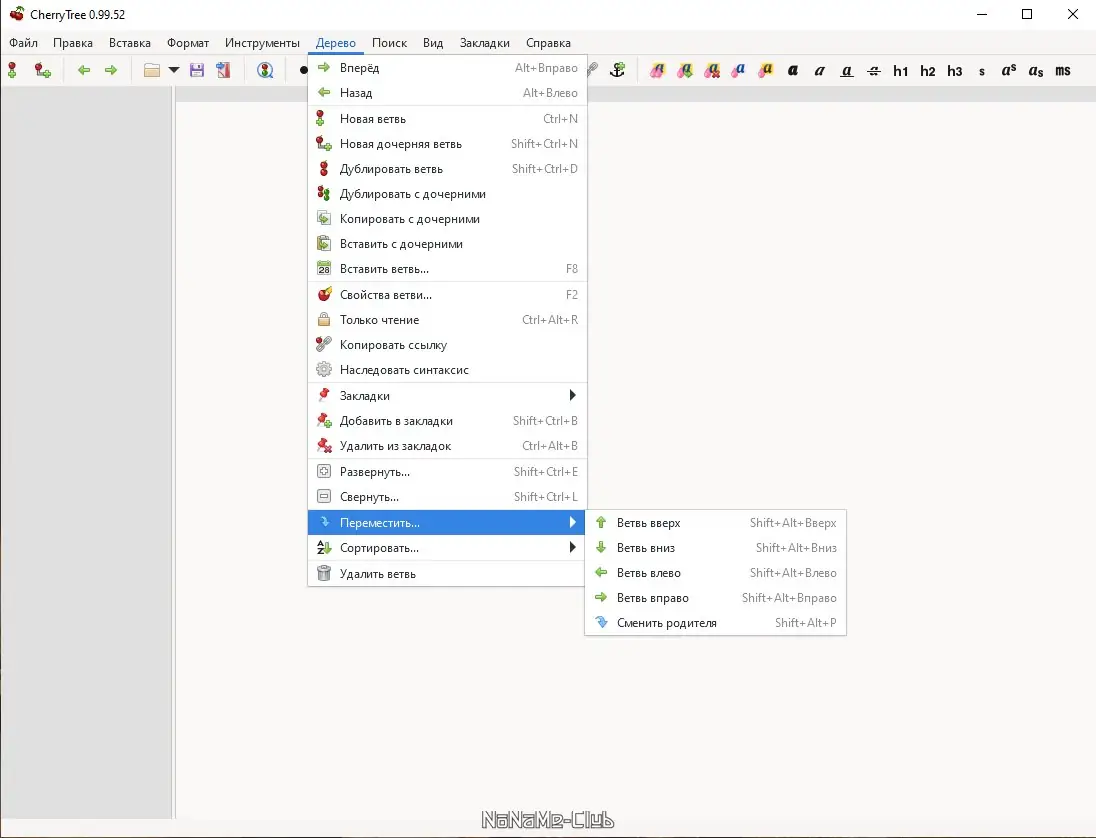Apply h1 heading format from toolbar
The height and width of the screenshot is (838, 1096).
coord(900,71)
